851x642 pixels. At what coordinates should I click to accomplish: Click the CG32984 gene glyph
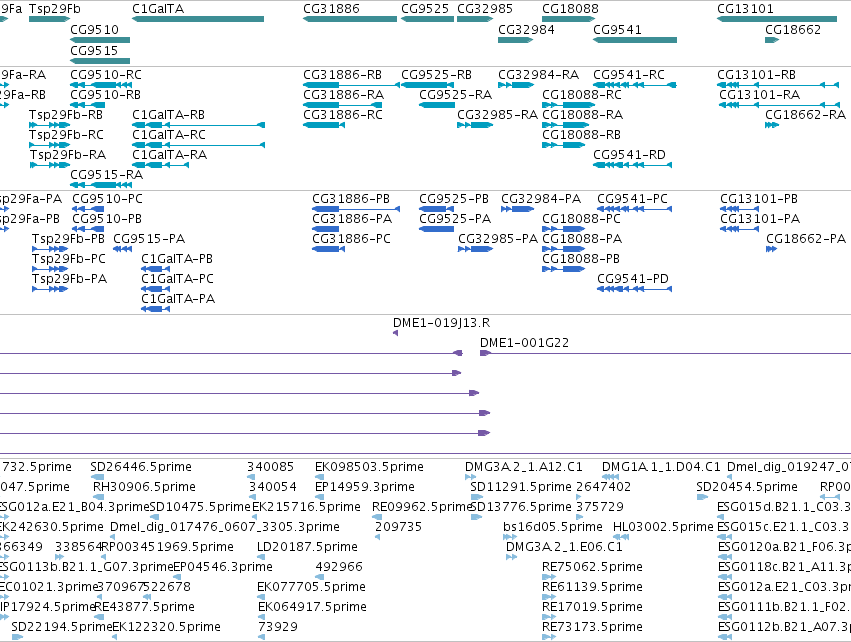(516, 40)
